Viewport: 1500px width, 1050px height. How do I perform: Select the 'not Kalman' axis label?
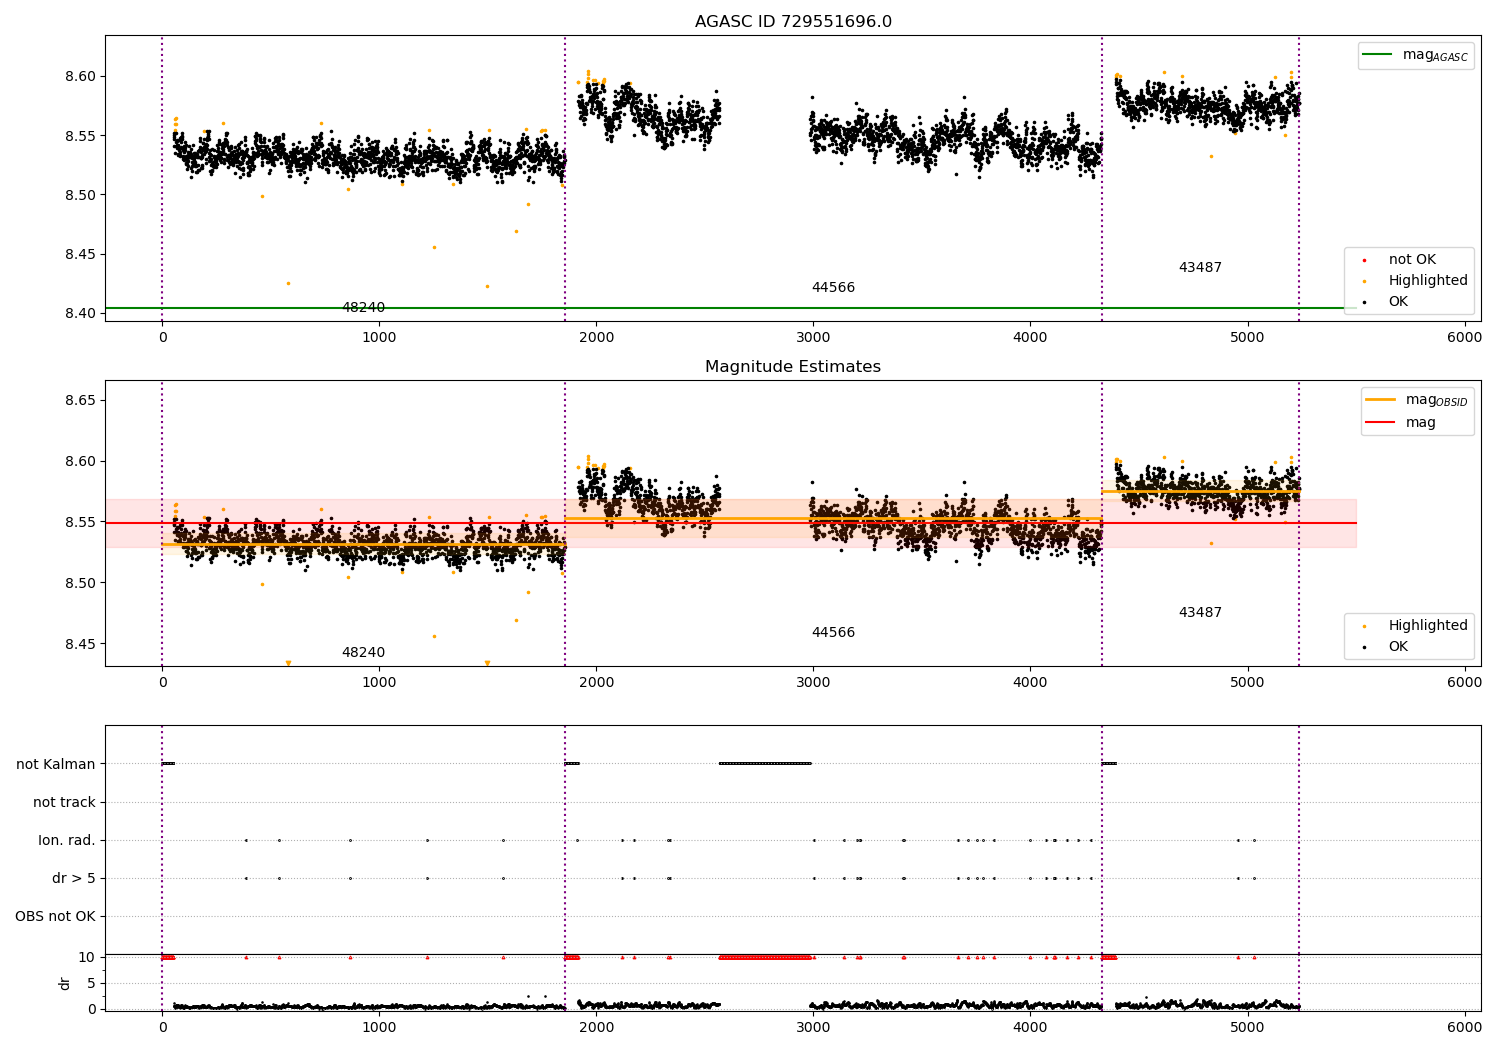(56, 765)
